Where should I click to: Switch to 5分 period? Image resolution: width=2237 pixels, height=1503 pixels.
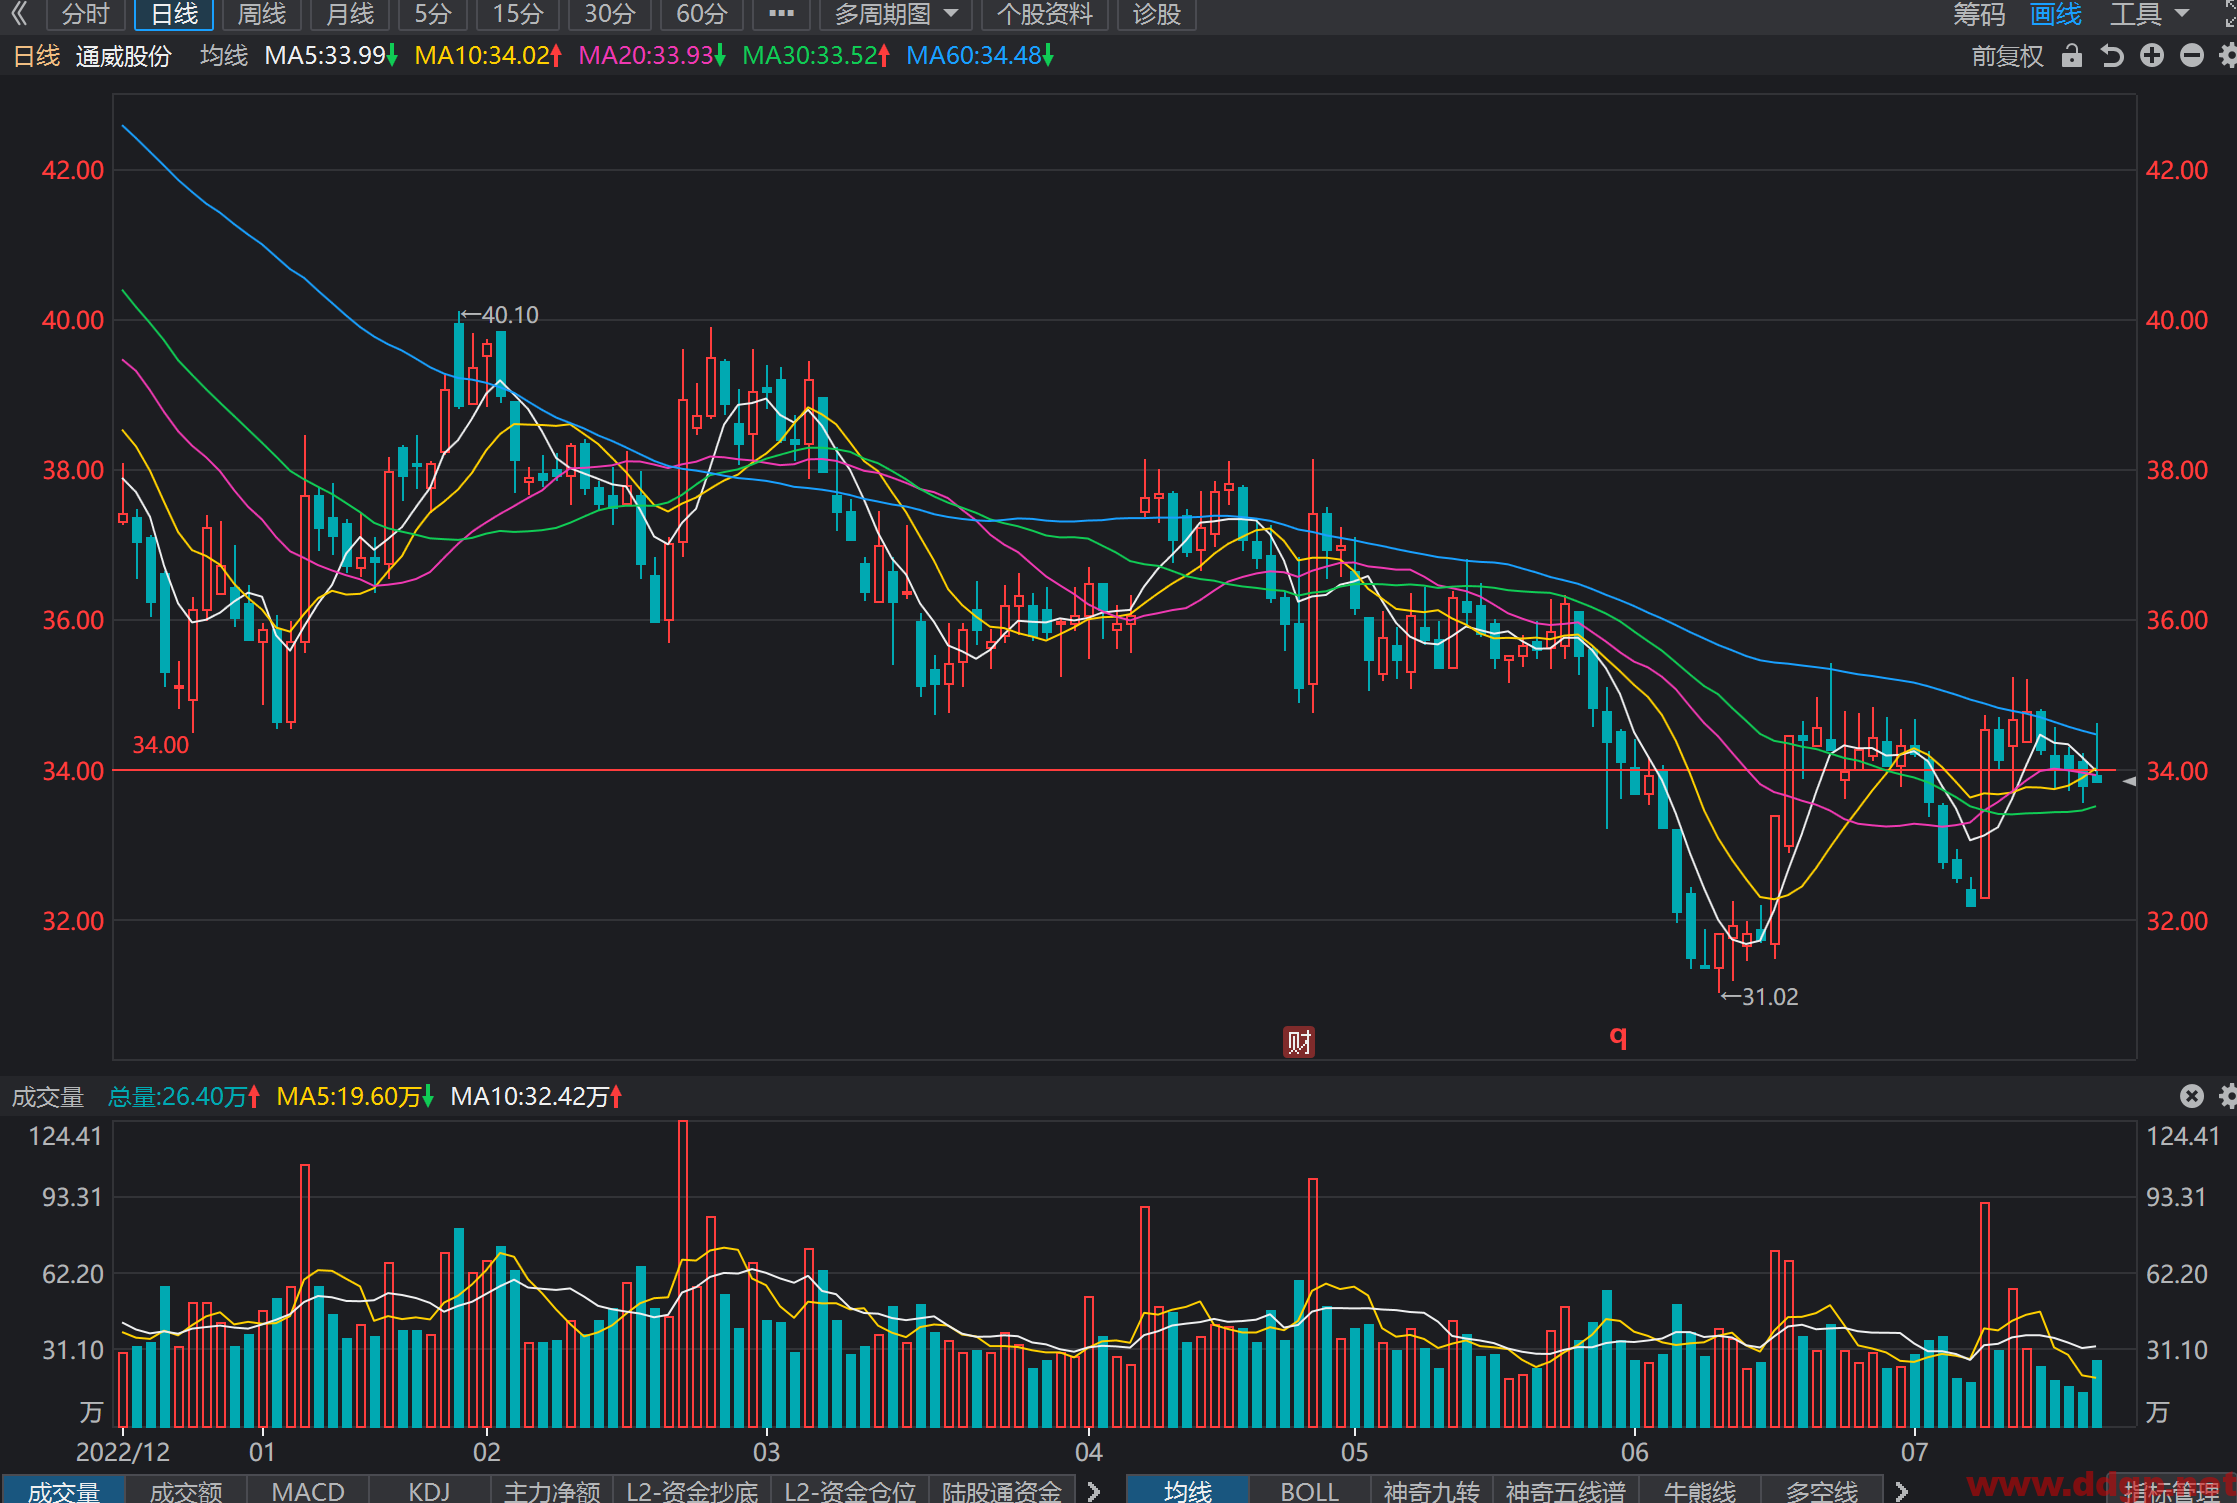tap(433, 14)
